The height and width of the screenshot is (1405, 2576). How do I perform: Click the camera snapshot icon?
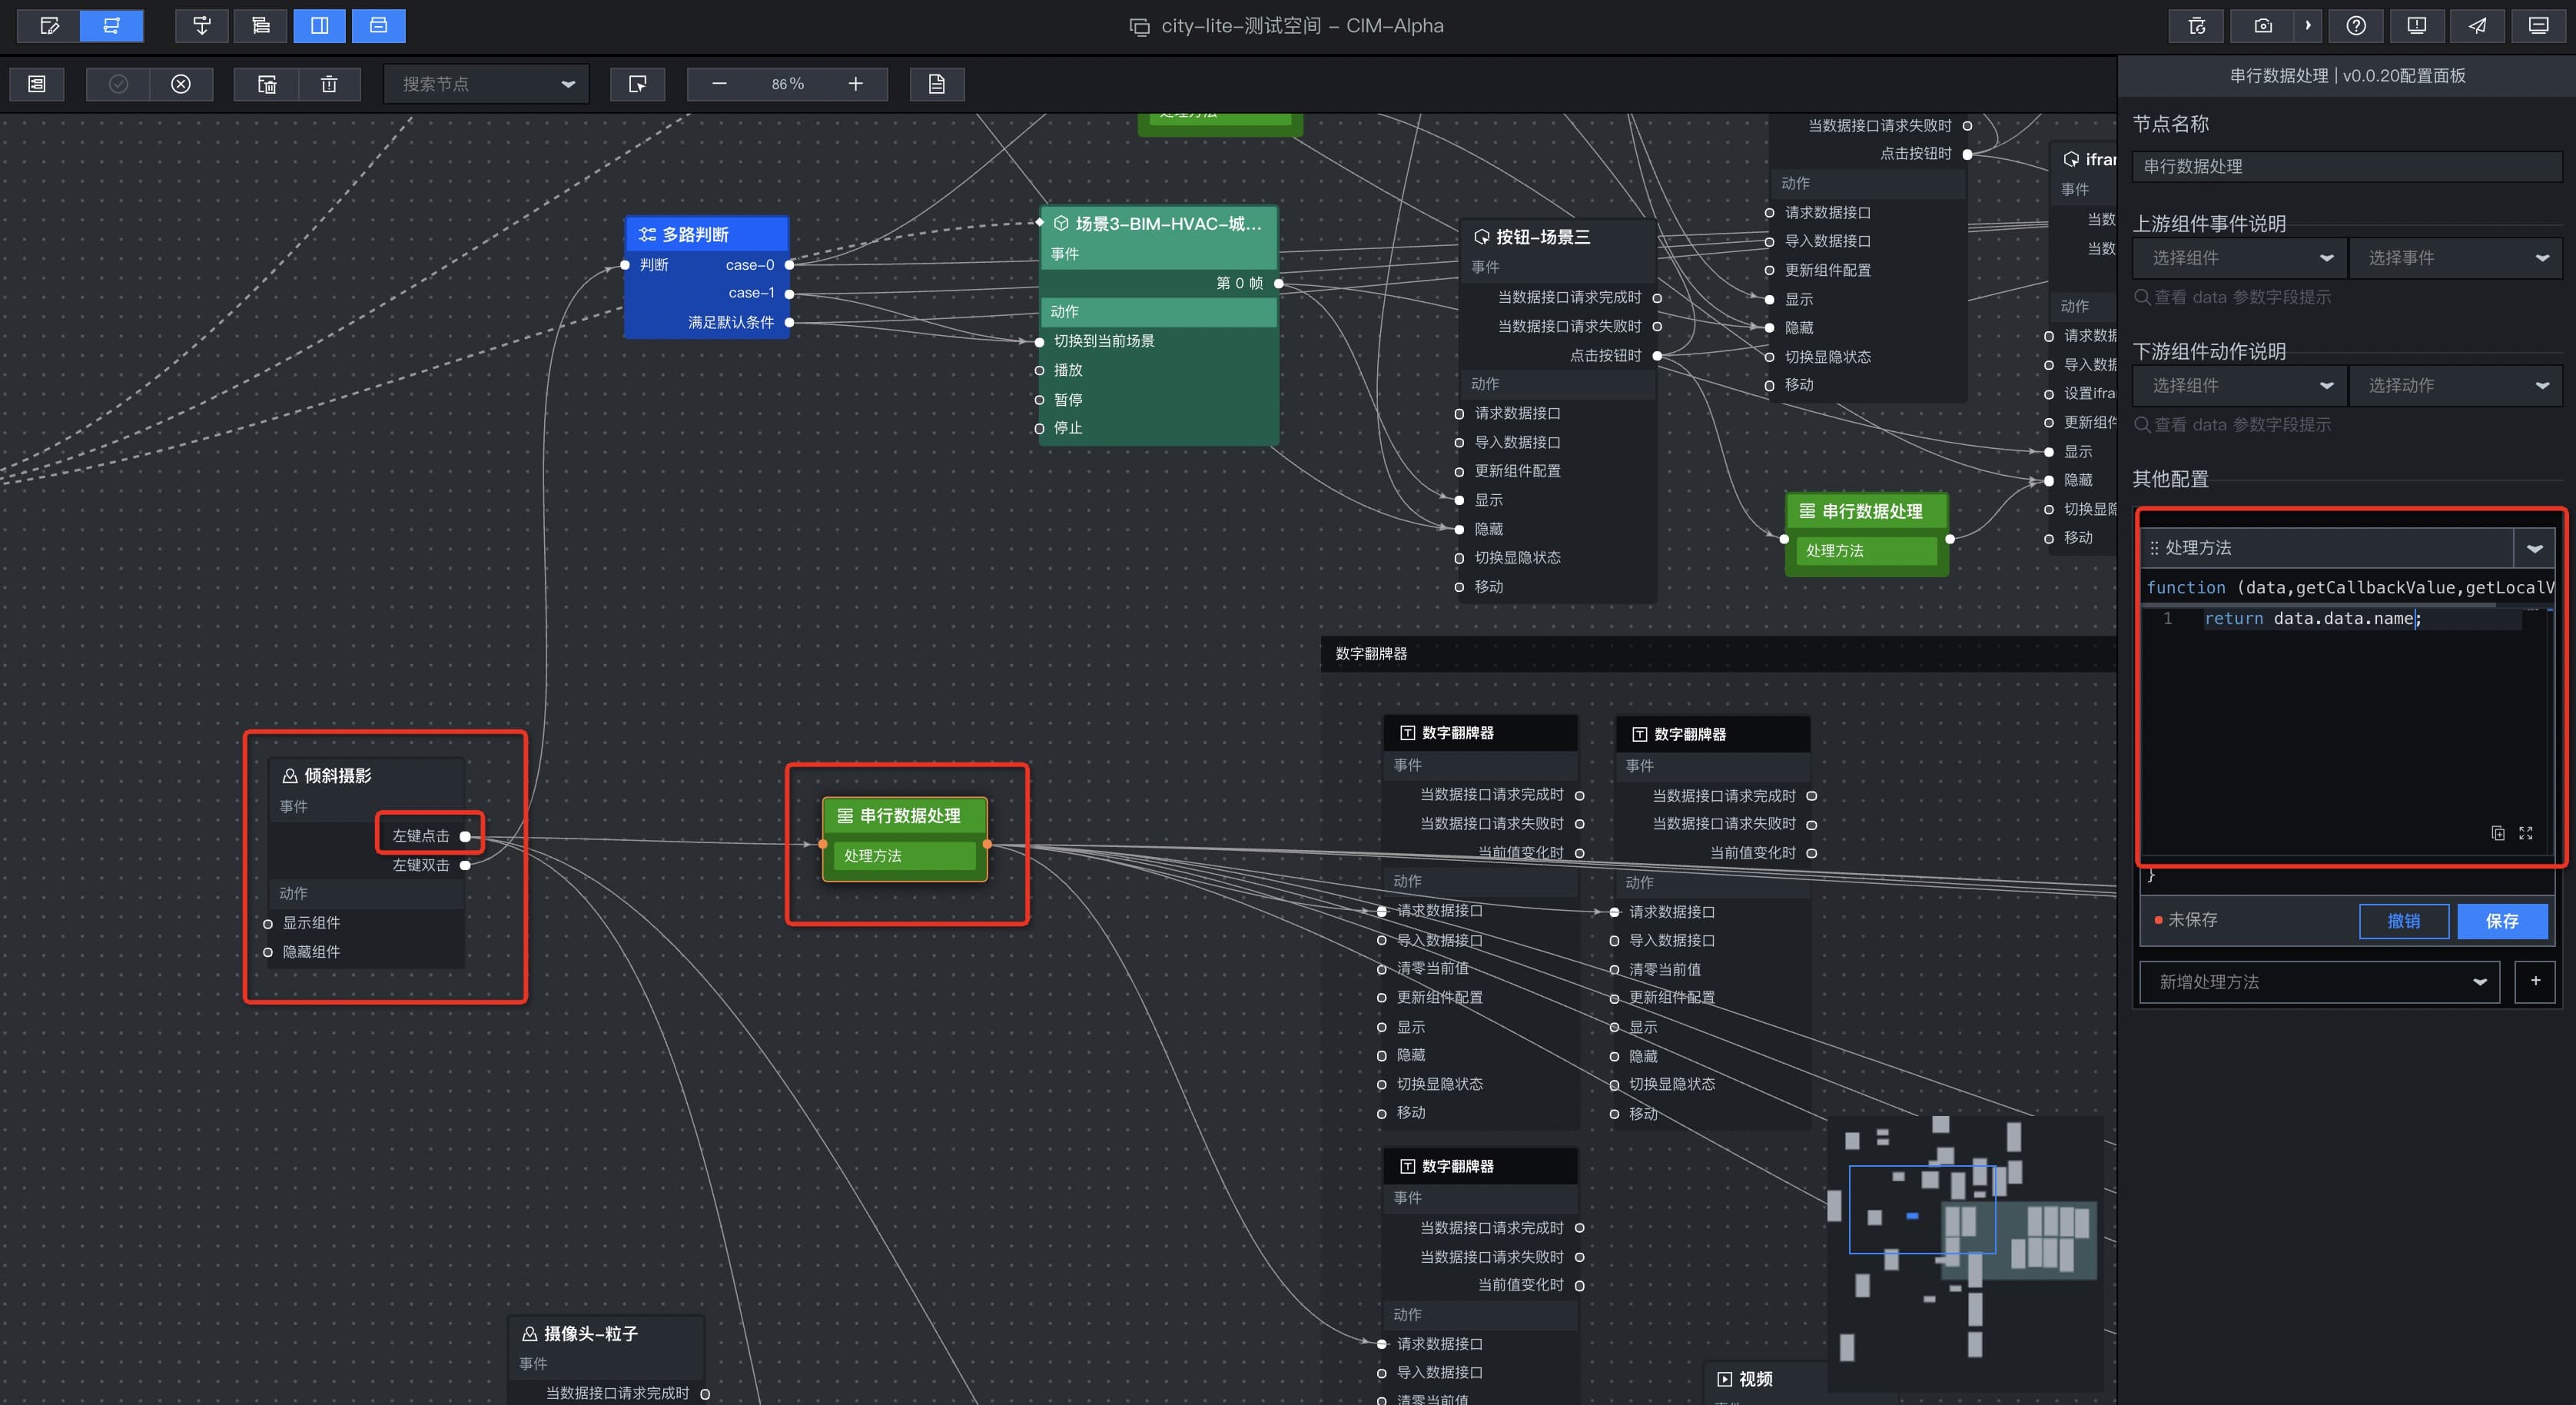point(2262,26)
